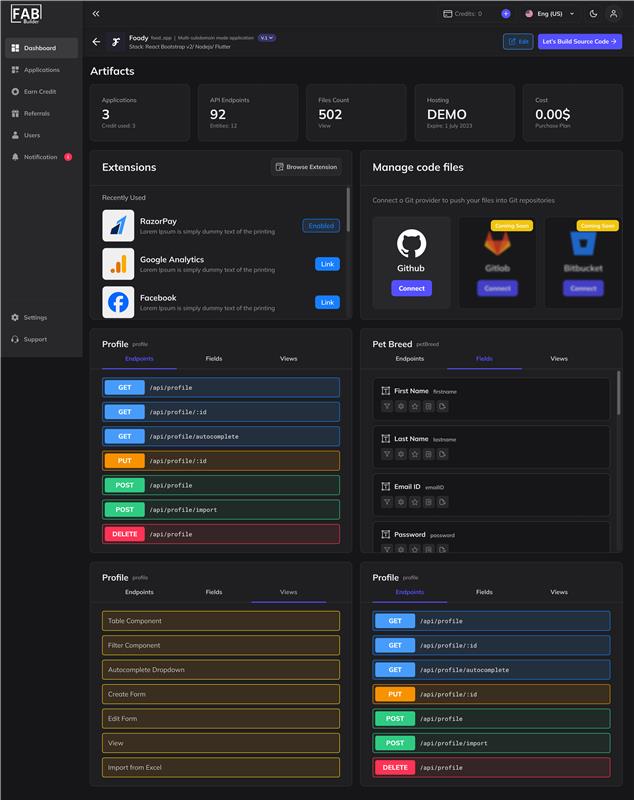Open Notification in the sidebar
The height and width of the screenshot is (800, 634).
click(41, 157)
